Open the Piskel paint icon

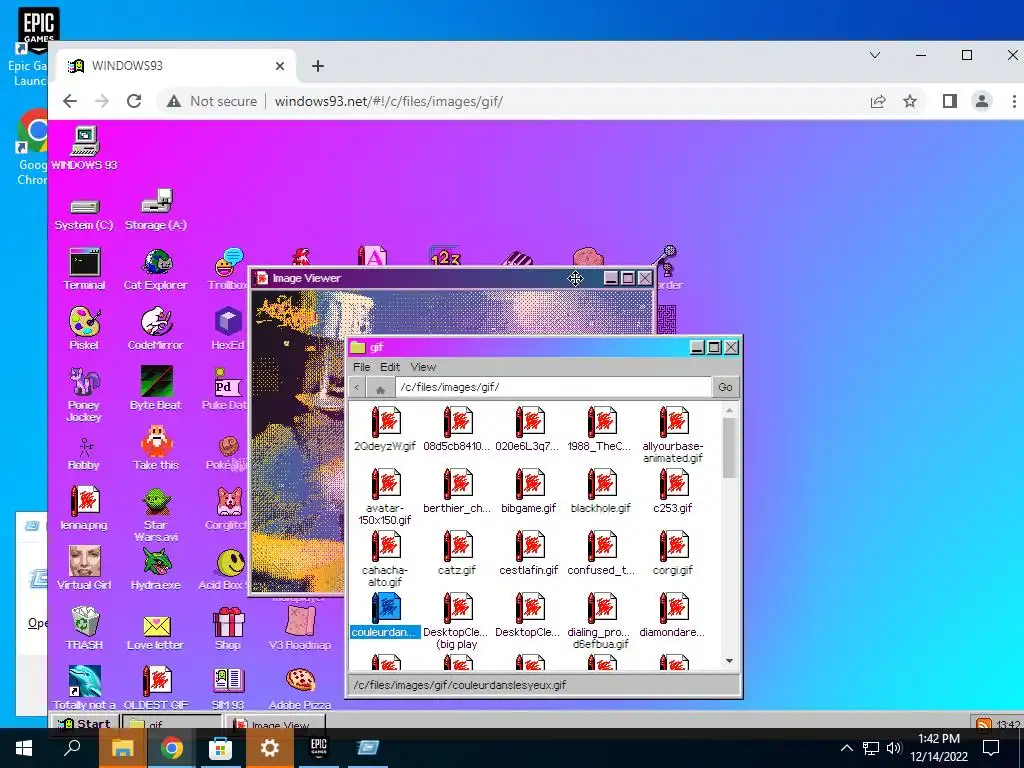coord(84,322)
